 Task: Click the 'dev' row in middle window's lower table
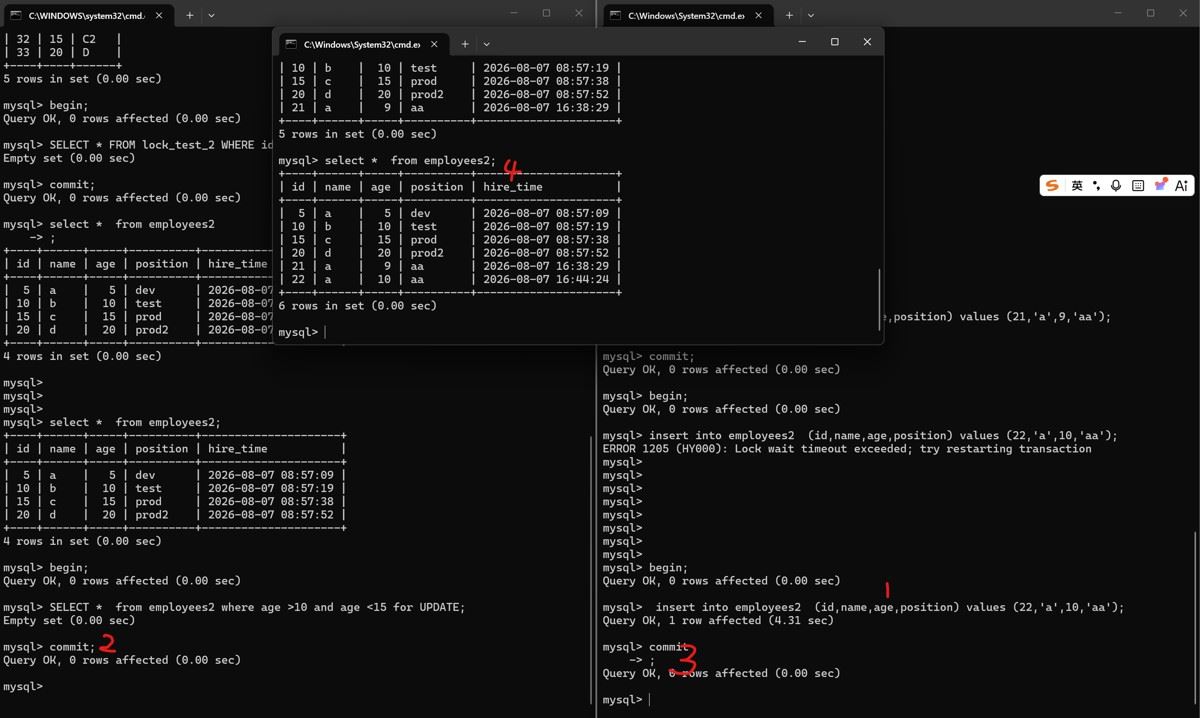[450, 213]
